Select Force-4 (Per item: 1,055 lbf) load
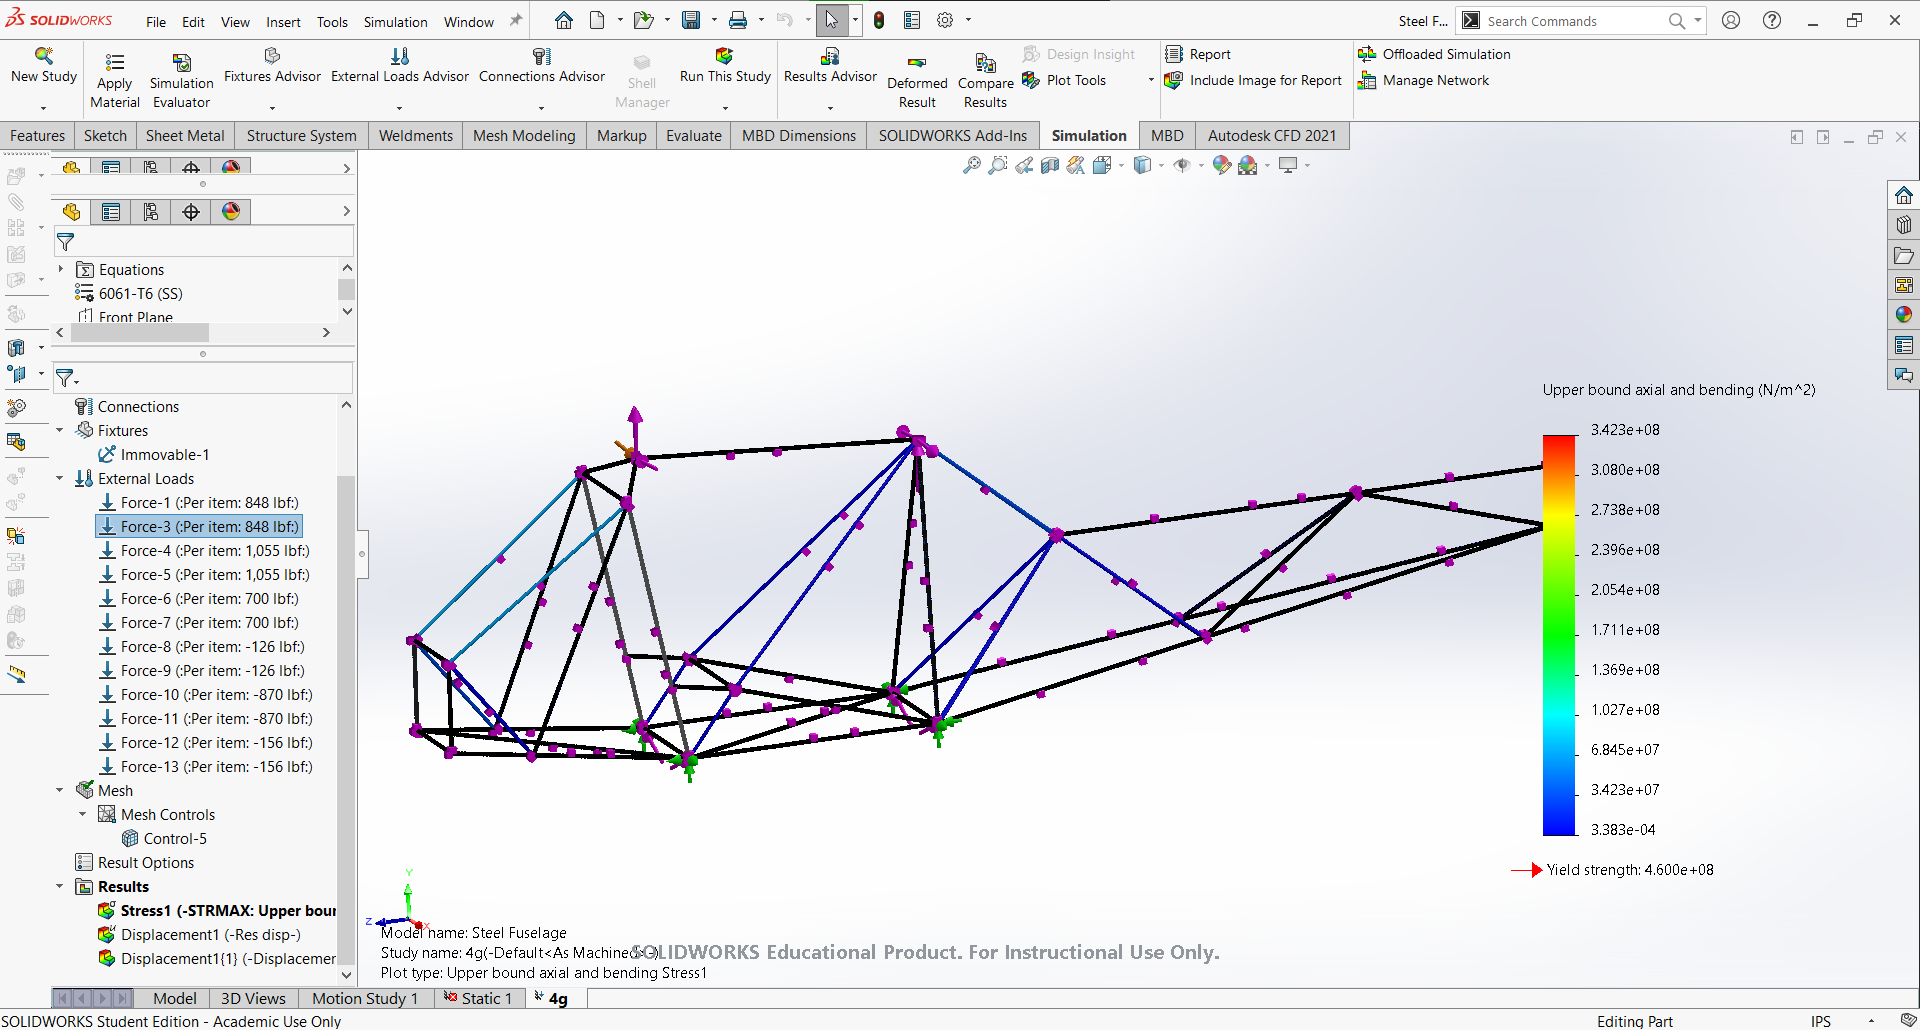This screenshot has width=1920, height=1030. coord(205,551)
